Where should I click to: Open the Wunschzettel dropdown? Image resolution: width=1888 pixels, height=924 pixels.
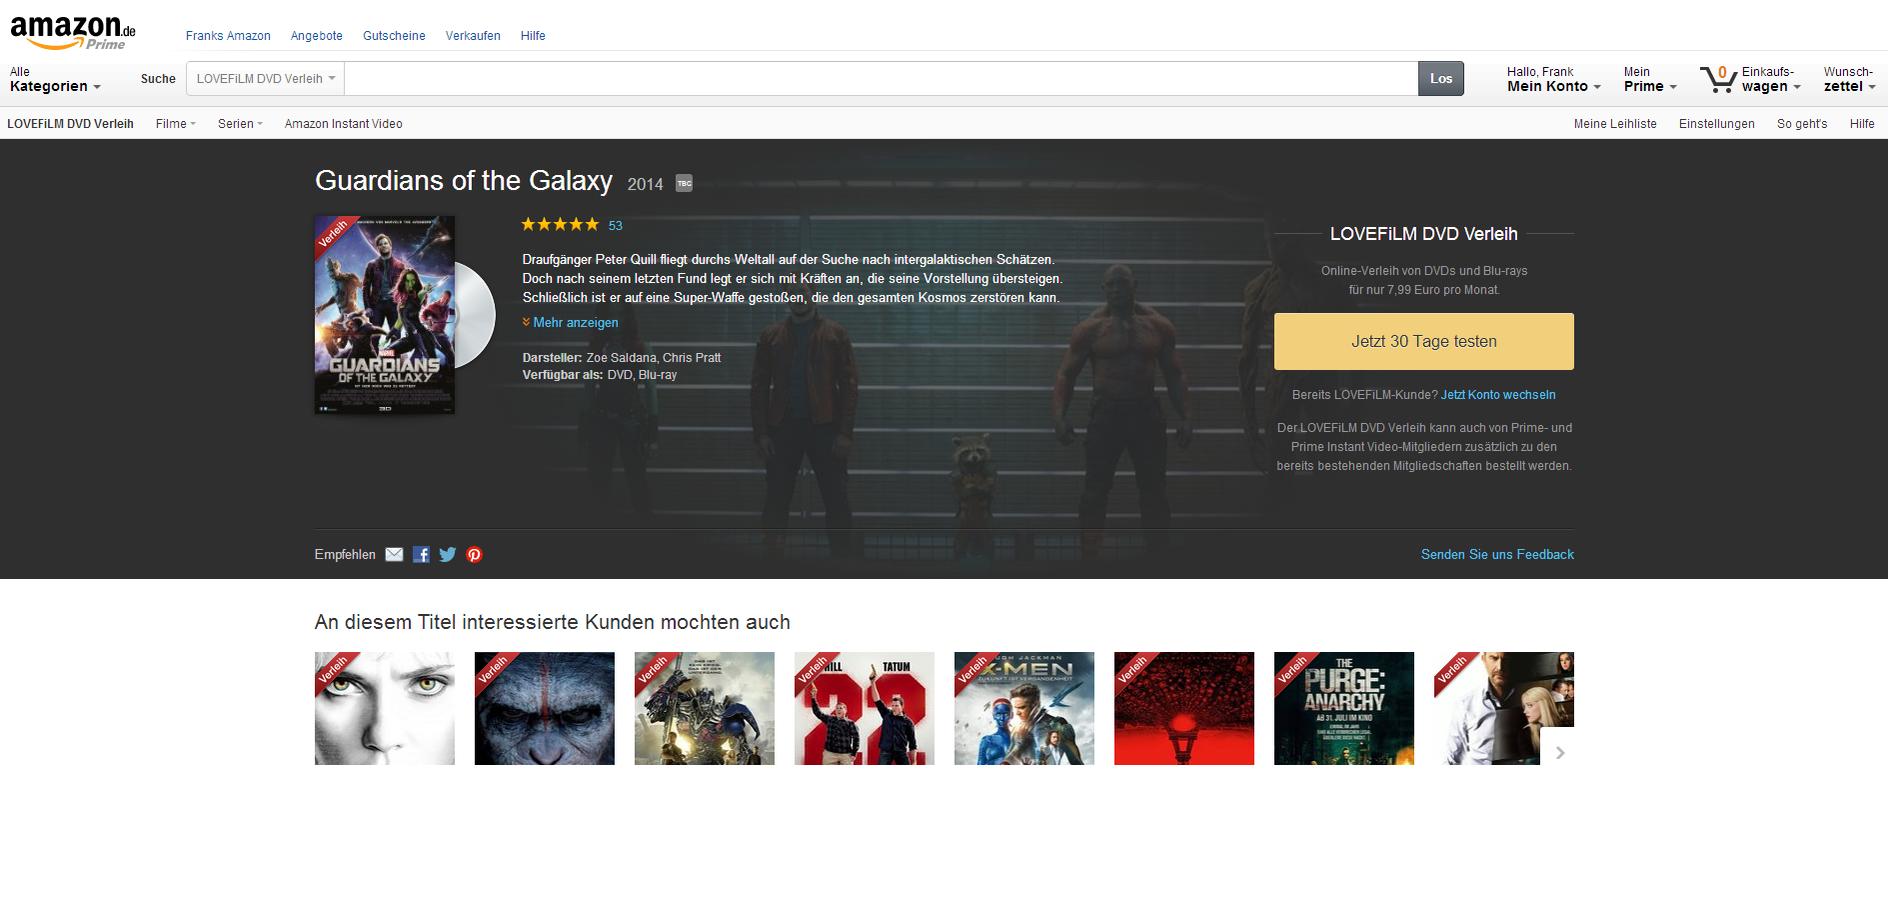[x=1849, y=79]
